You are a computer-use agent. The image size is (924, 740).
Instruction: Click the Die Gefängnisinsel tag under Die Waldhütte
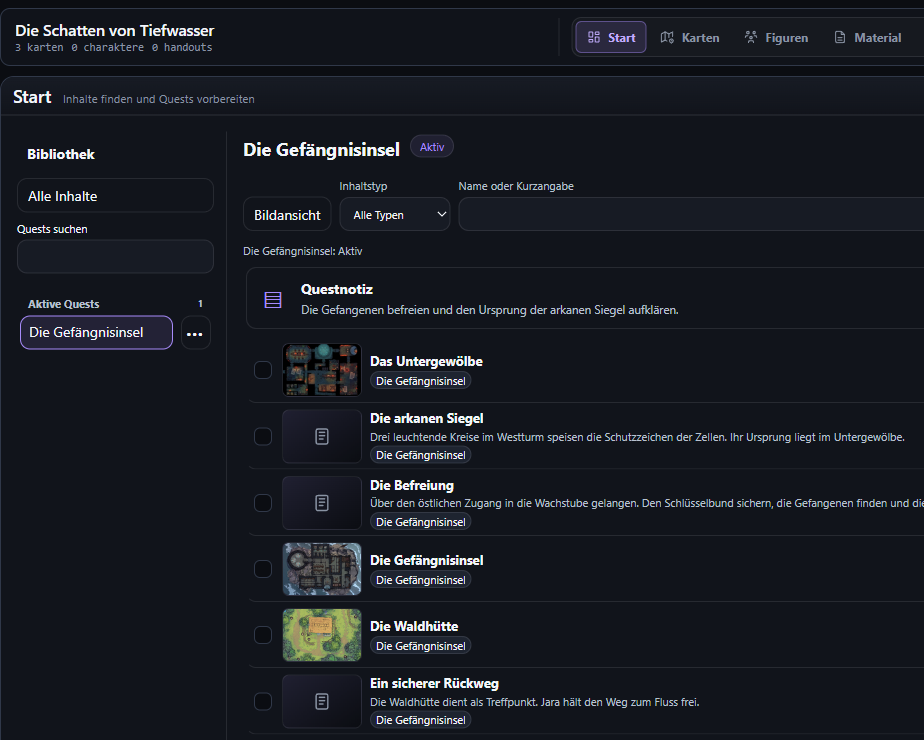point(421,646)
